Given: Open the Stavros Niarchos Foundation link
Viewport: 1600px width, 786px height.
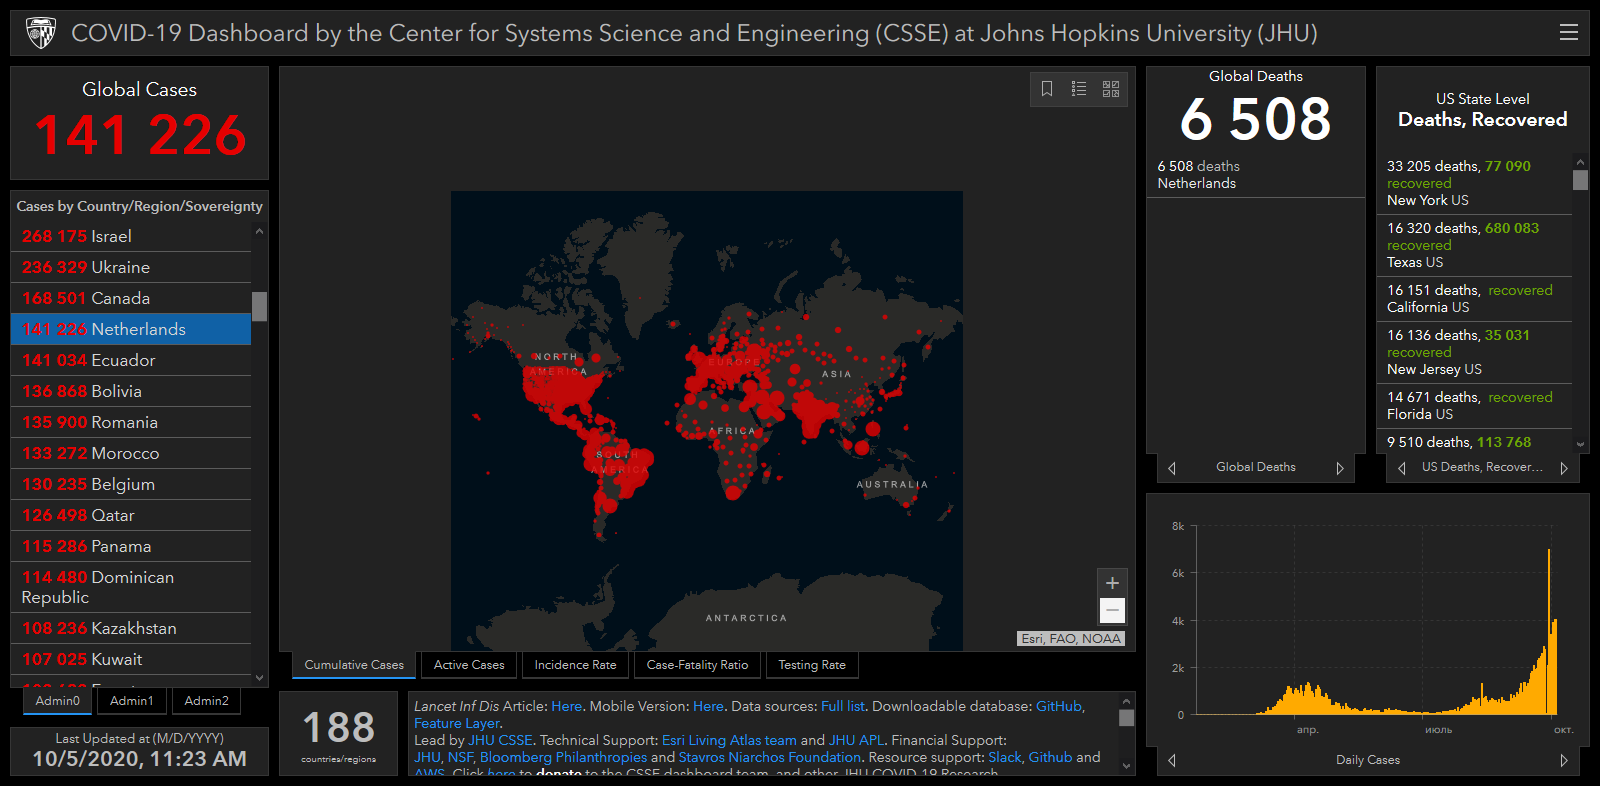Looking at the screenshot, I should pyautogui.click(x=769, y=757).
